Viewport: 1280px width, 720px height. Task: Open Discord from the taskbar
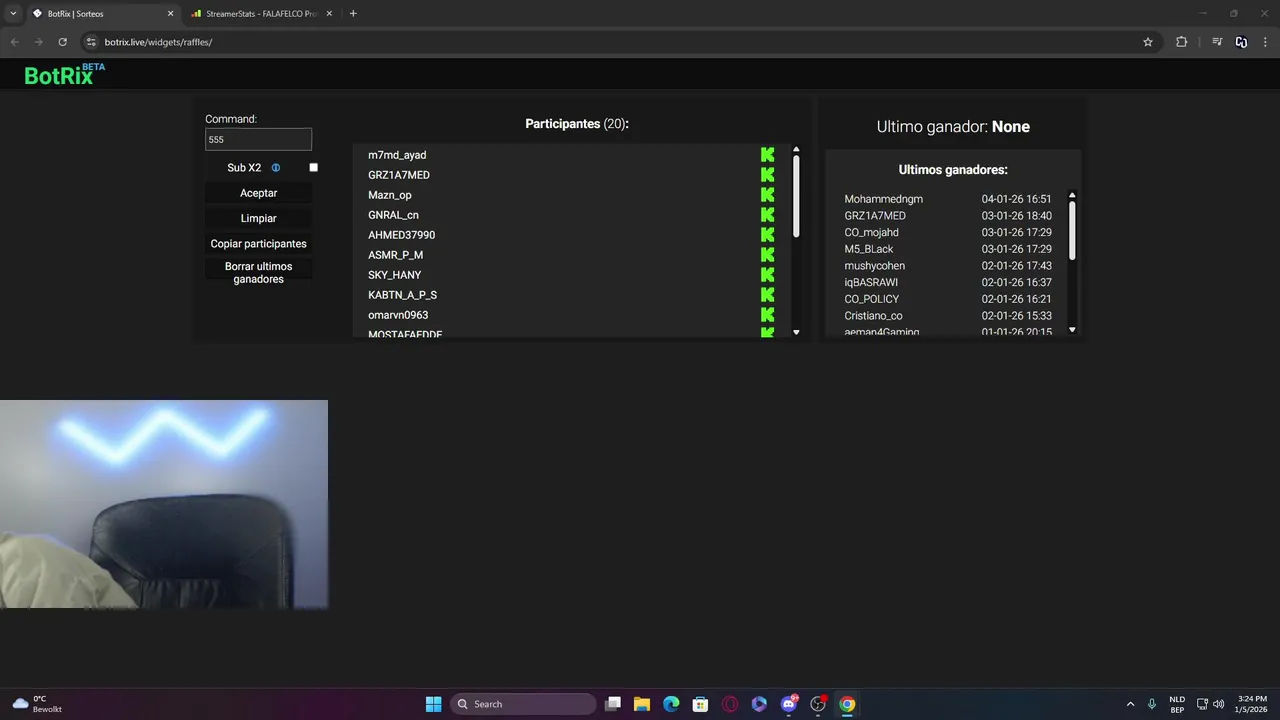[x=789, y=704]
